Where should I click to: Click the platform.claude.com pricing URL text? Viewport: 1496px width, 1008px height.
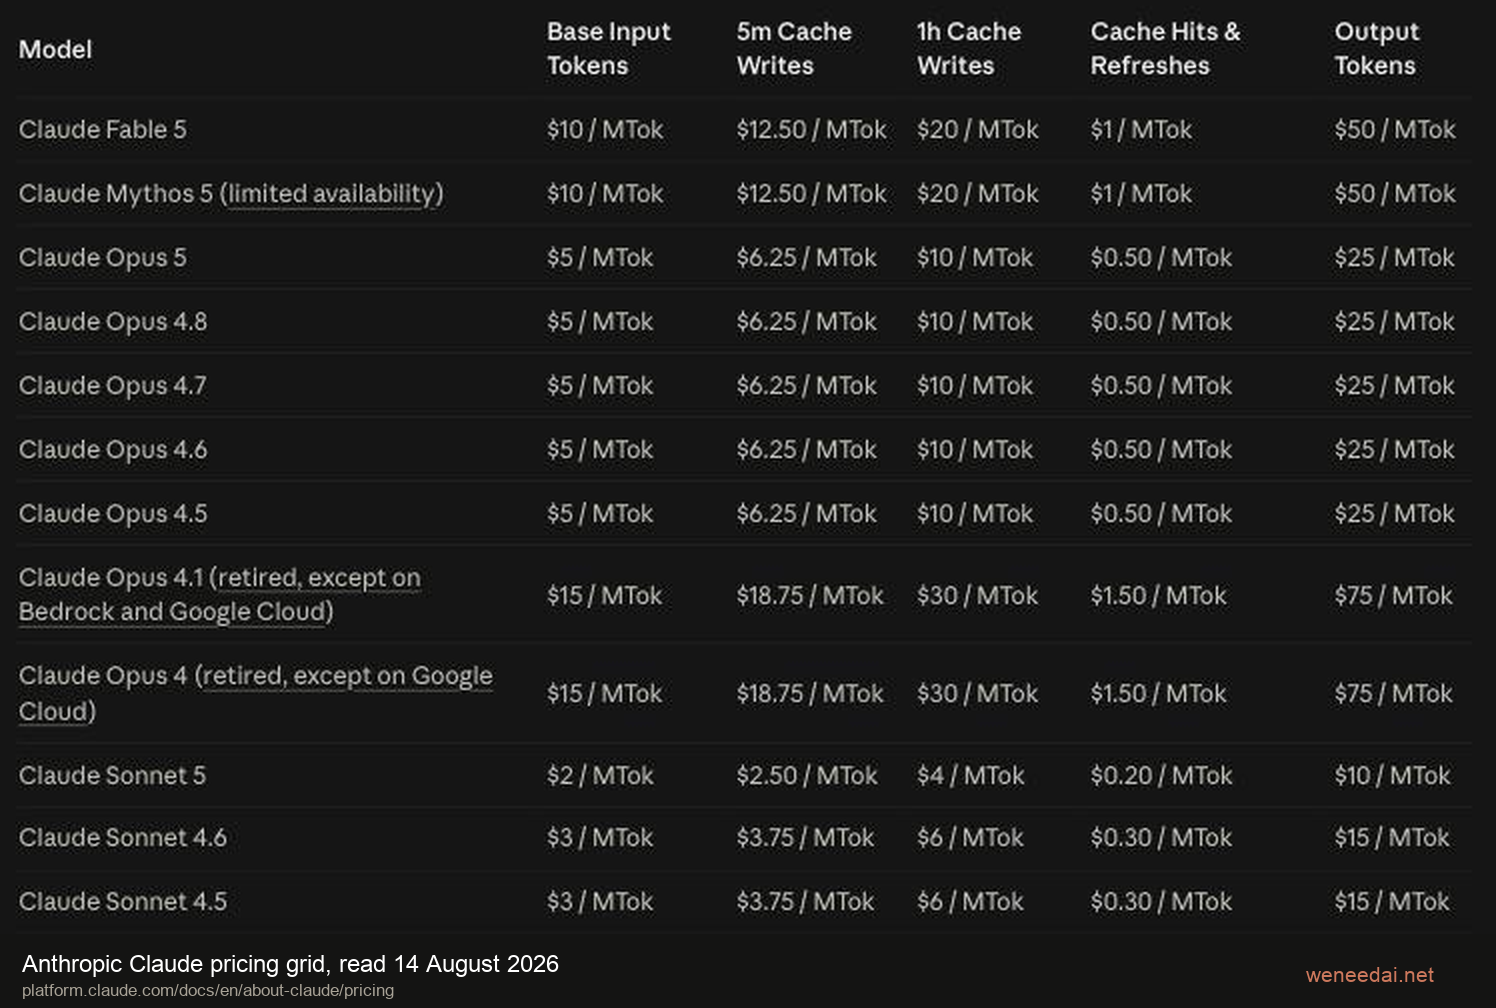(x=208, y=990)
